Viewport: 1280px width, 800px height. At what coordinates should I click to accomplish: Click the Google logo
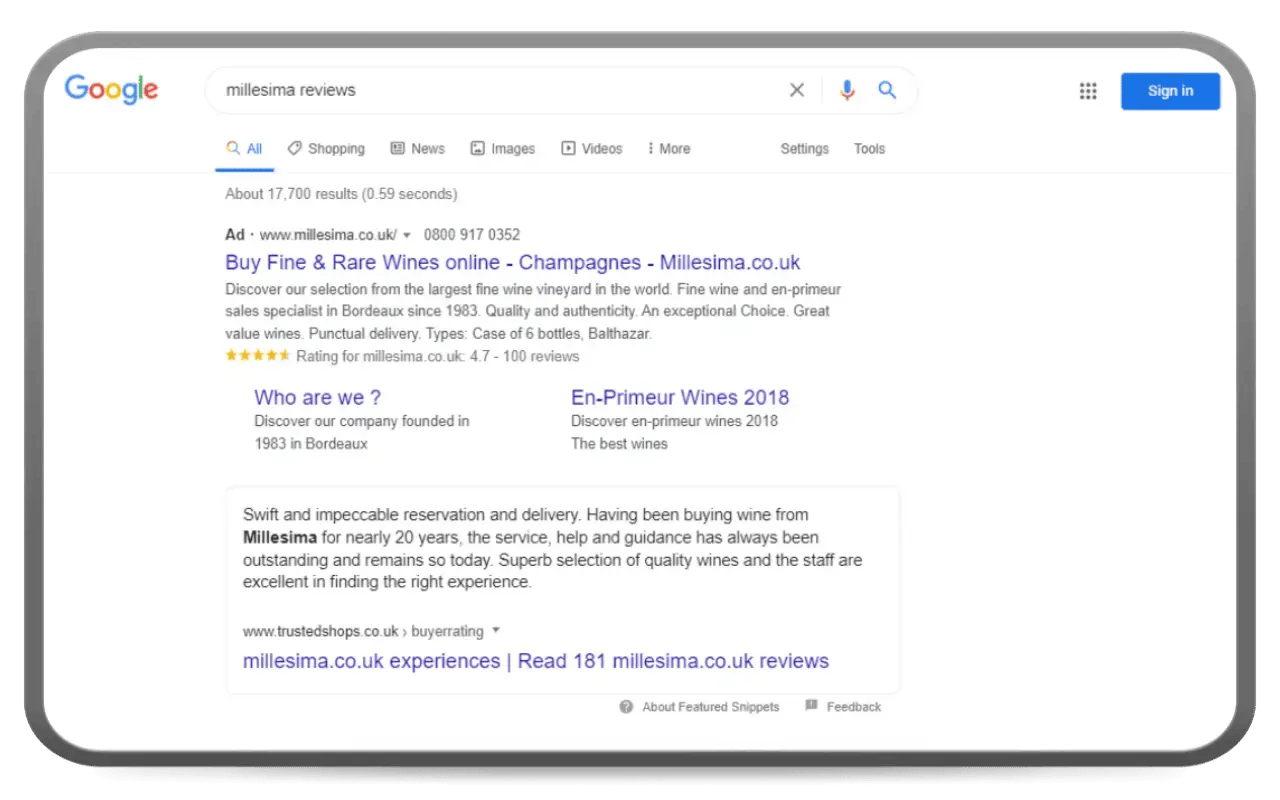coord(110,90)
